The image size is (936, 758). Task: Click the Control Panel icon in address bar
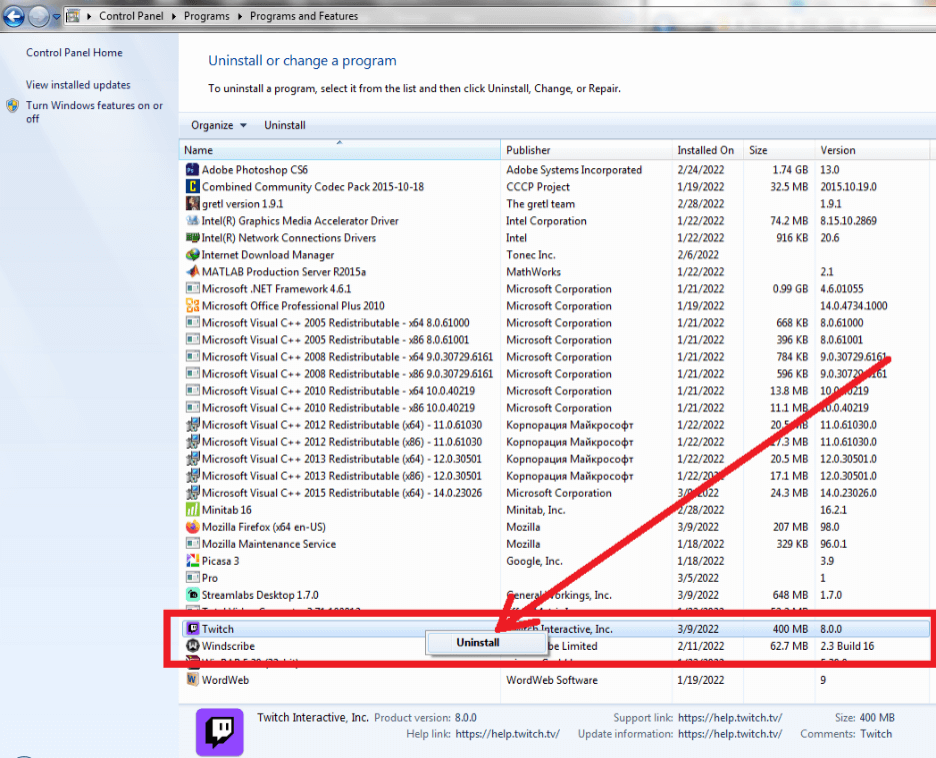[x=73, y=16]
